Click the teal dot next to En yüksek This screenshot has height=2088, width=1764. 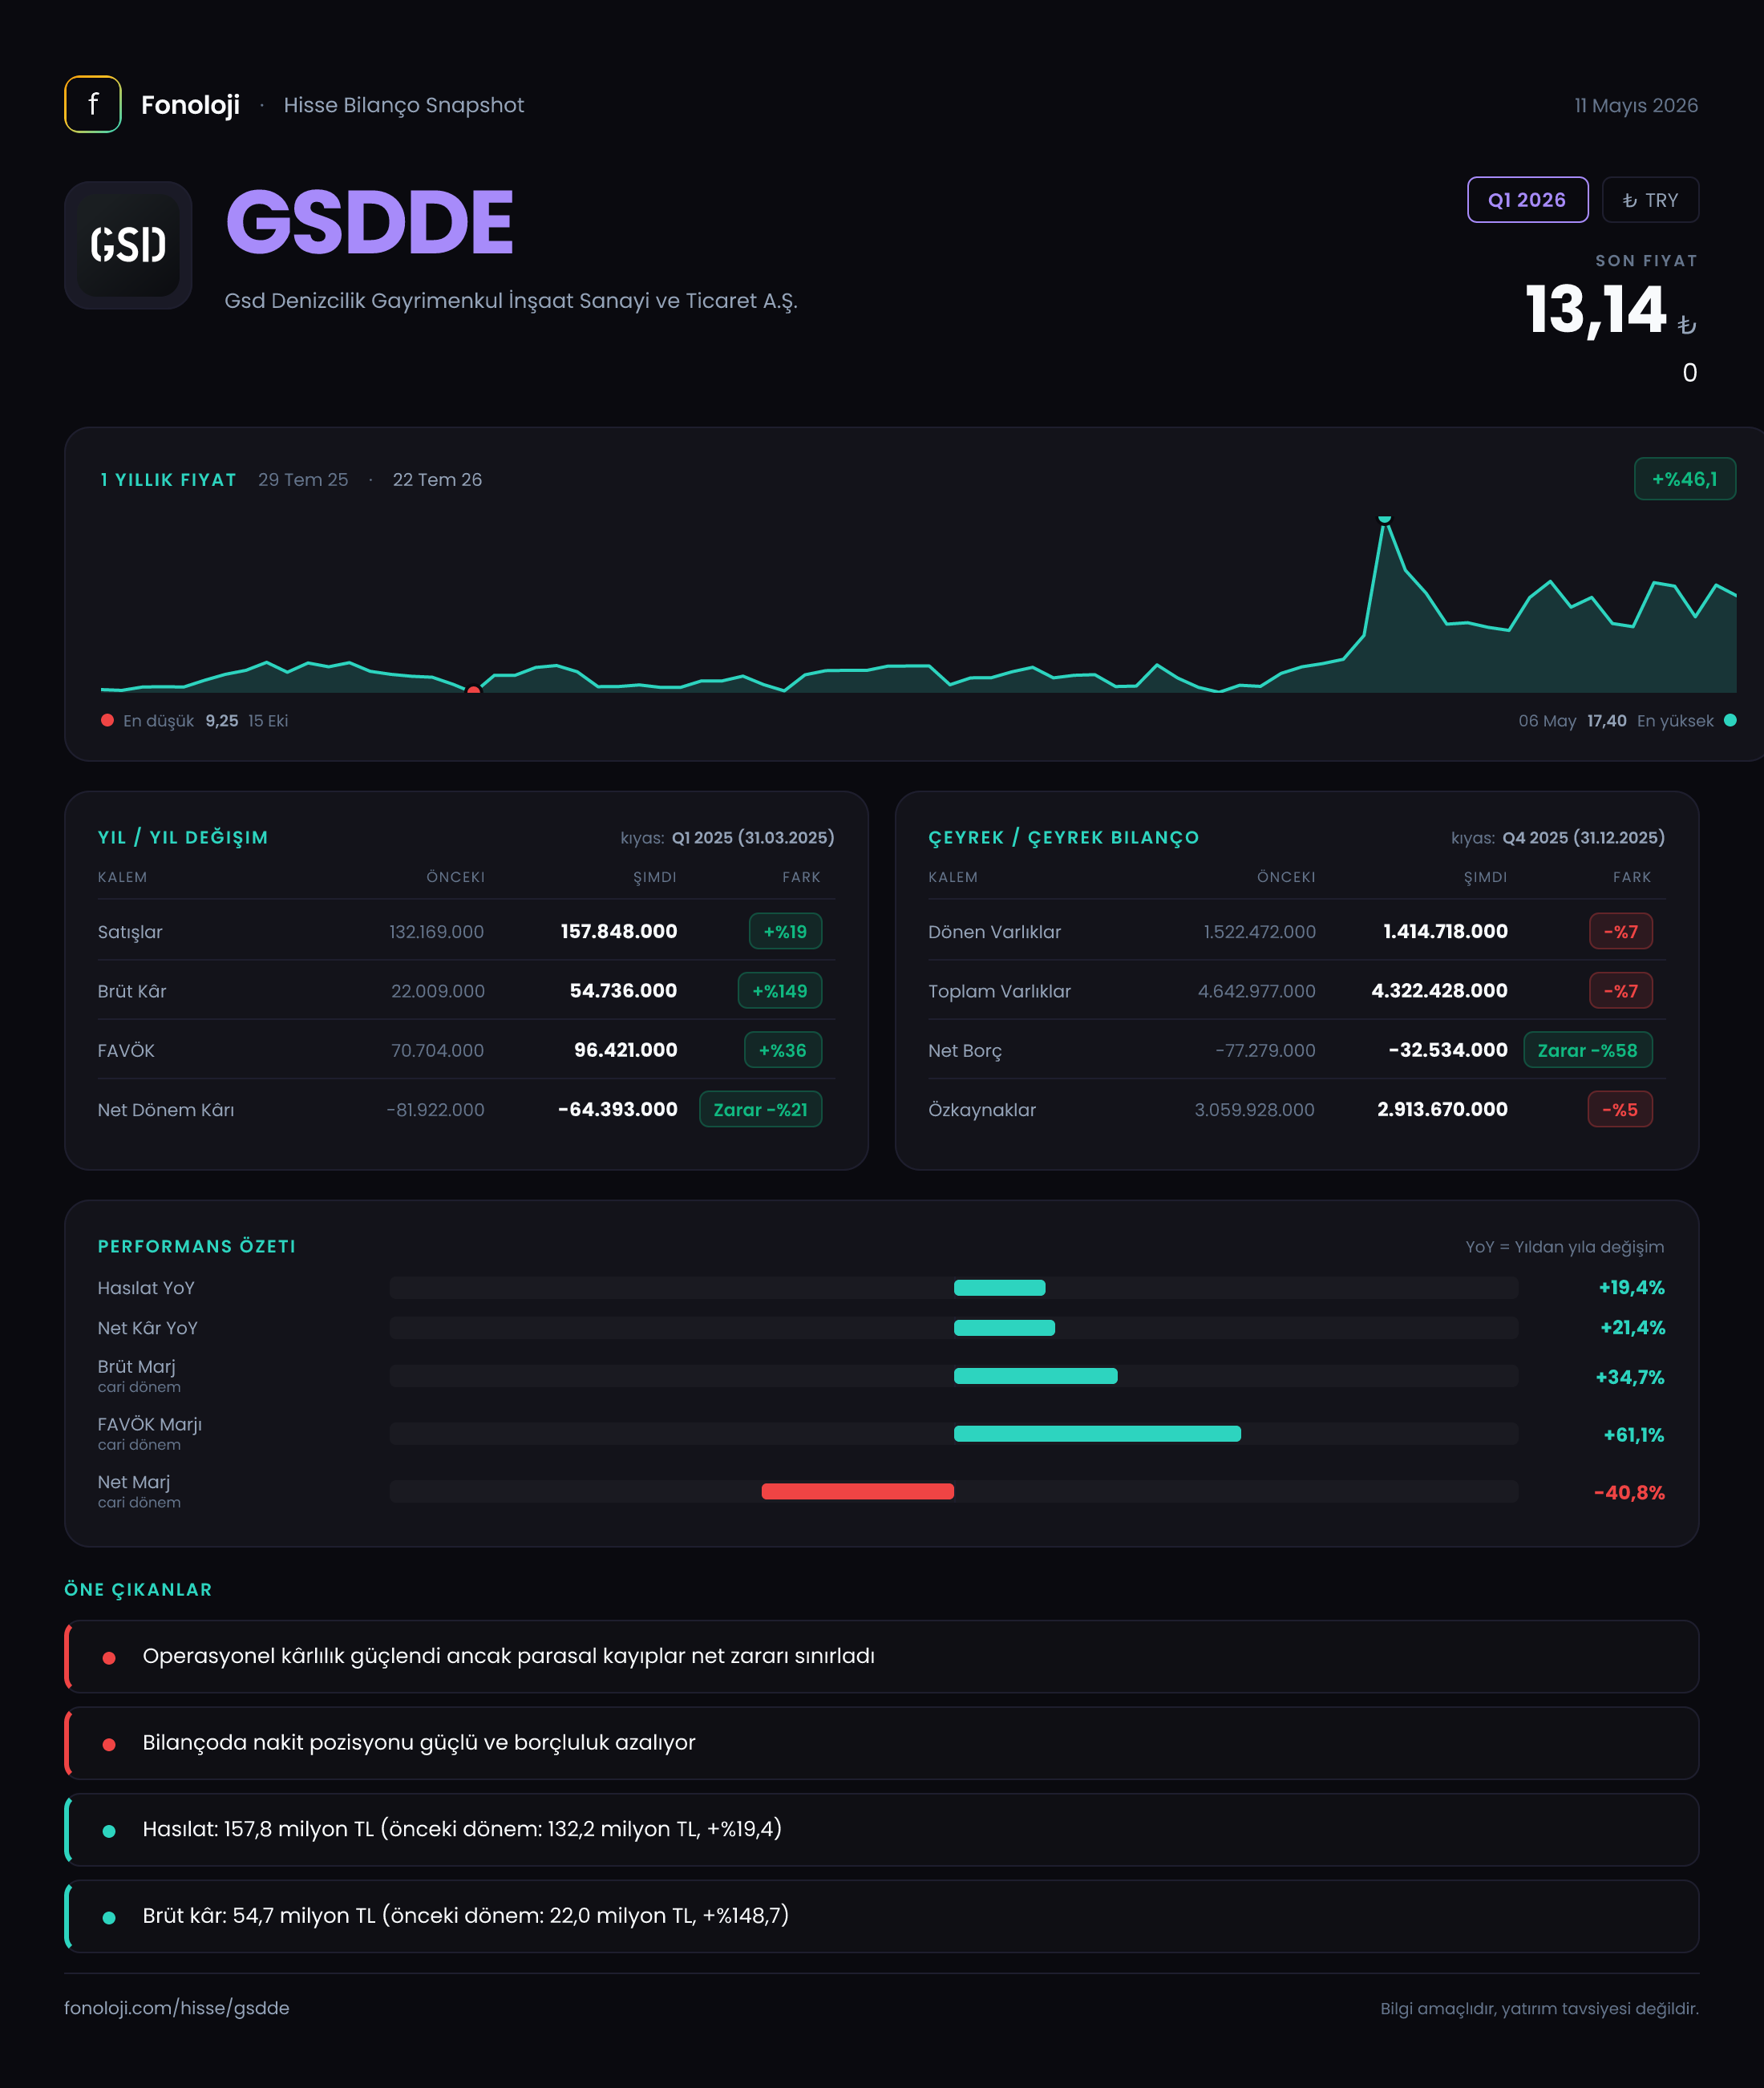coord(1730,720)
